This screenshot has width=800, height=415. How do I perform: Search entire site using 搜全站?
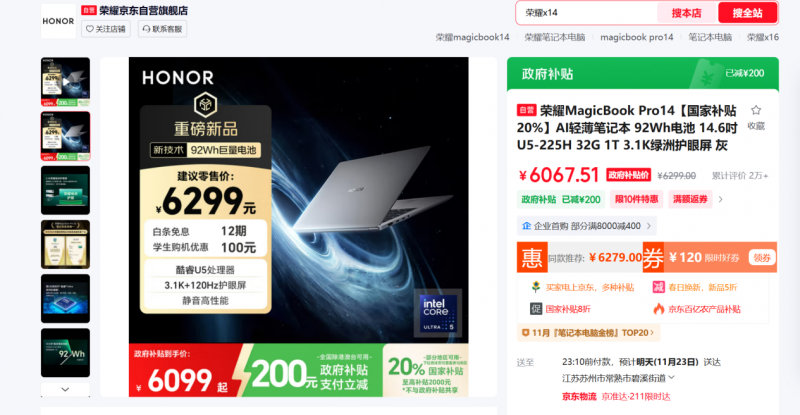coord(747,13)
